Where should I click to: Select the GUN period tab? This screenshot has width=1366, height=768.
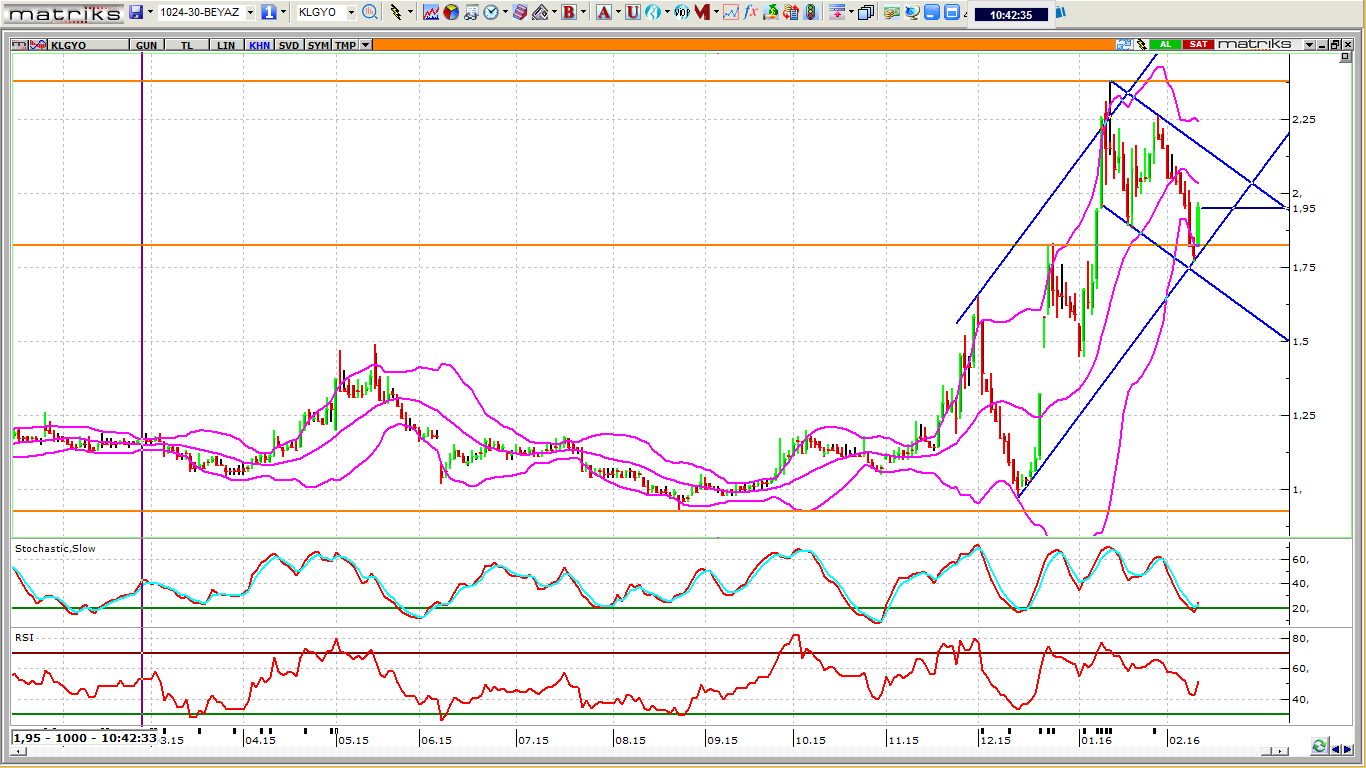click(146, 45)
